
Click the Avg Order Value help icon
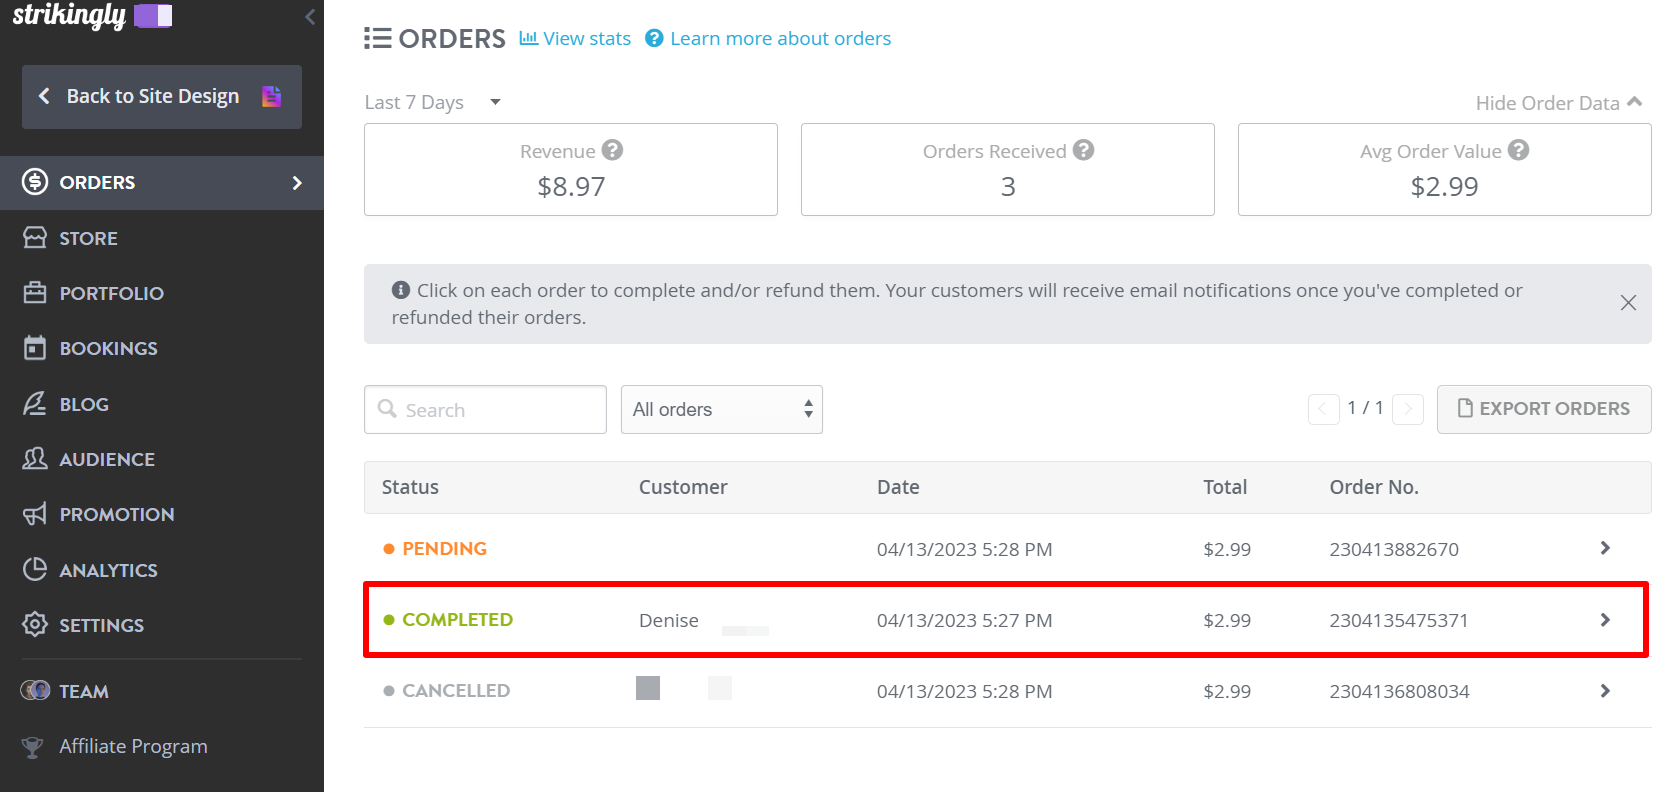1518,150
